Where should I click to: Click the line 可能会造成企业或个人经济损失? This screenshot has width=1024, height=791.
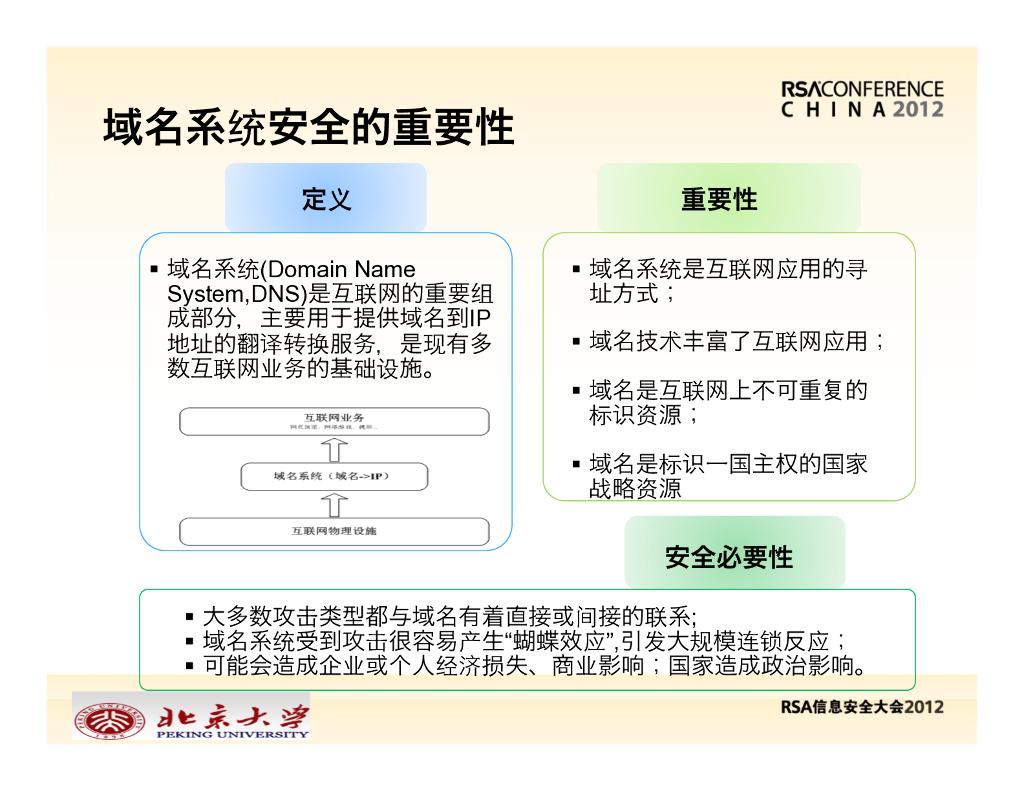[x=535, y=666]
